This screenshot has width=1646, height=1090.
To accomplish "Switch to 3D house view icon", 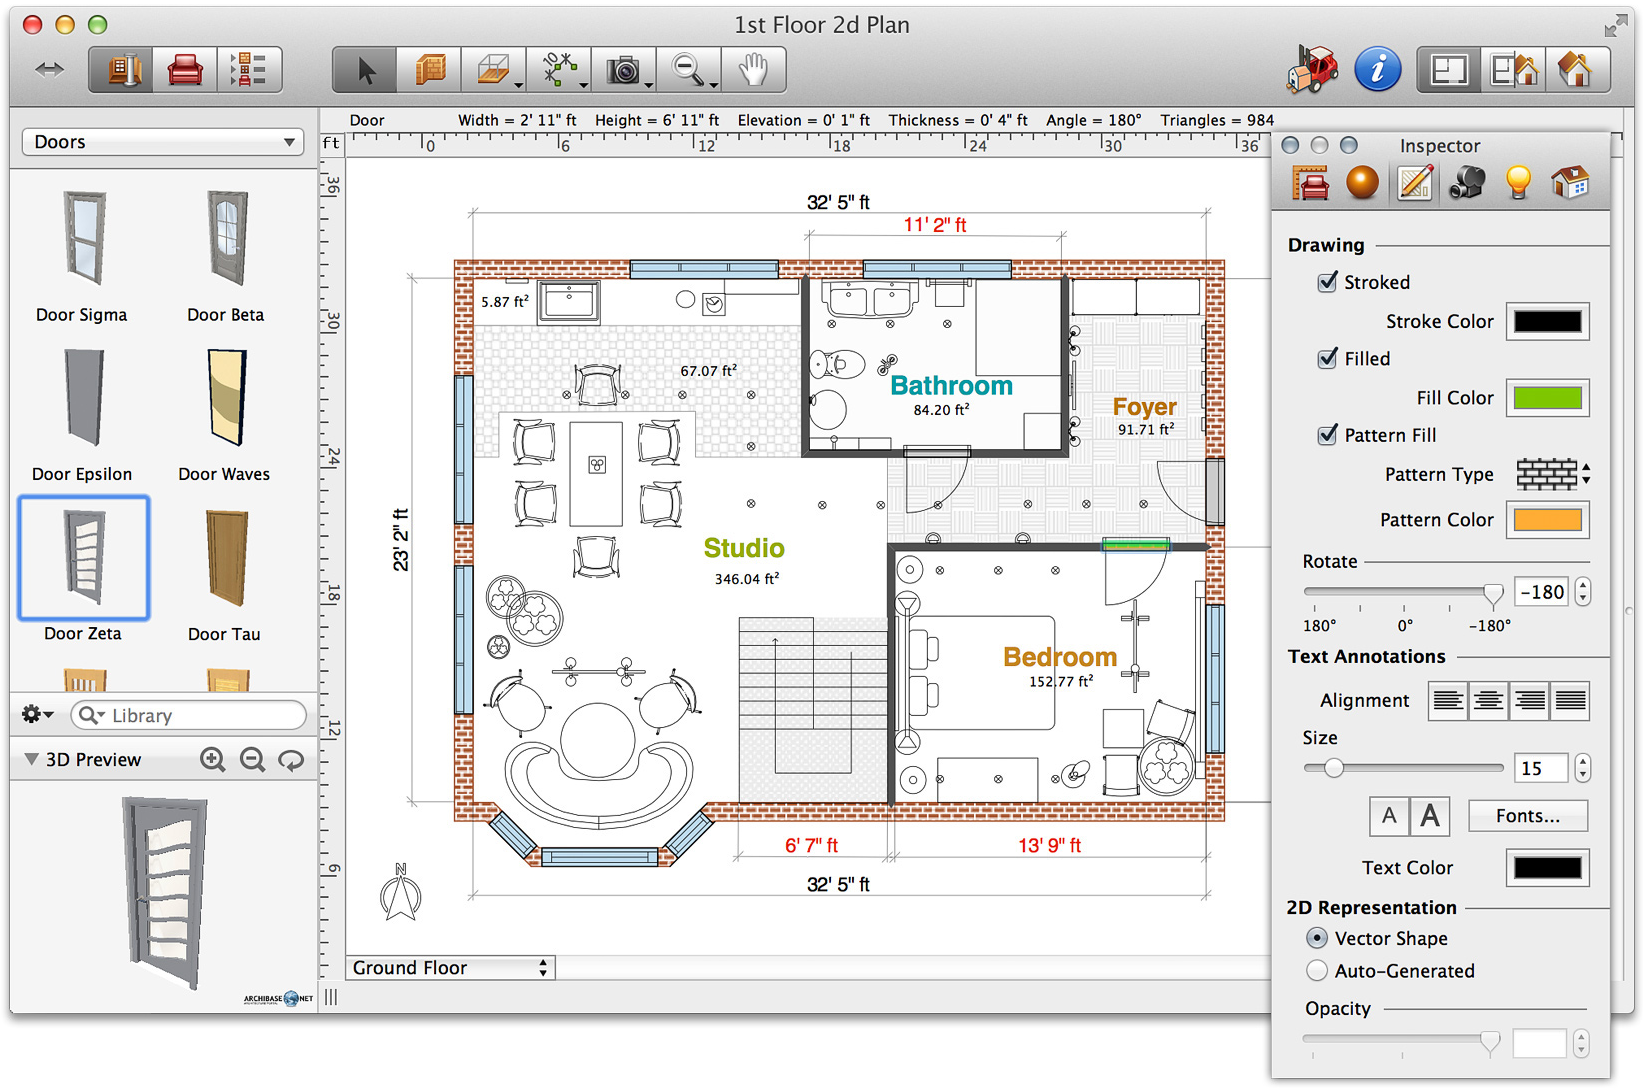I will click(1575, 70).
